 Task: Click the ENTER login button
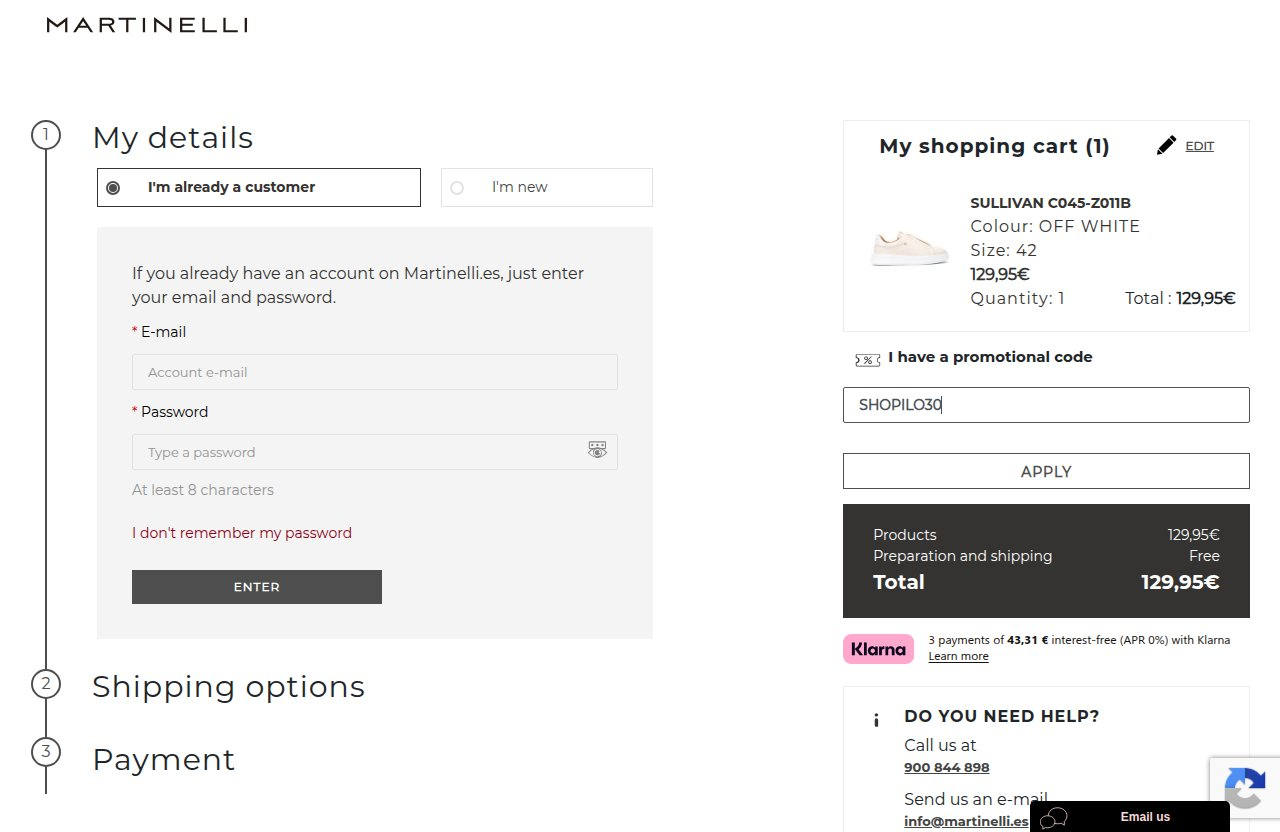point(257,587)
